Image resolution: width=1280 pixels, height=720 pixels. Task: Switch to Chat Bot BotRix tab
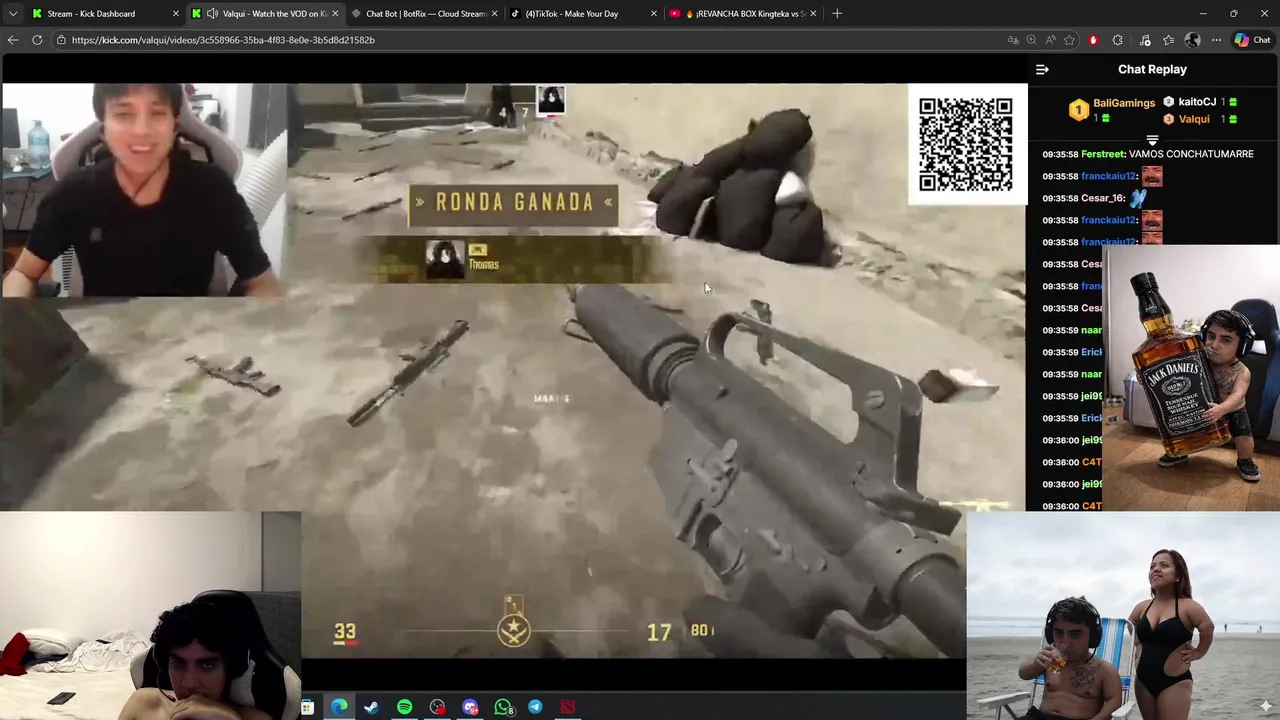point(426,14)
